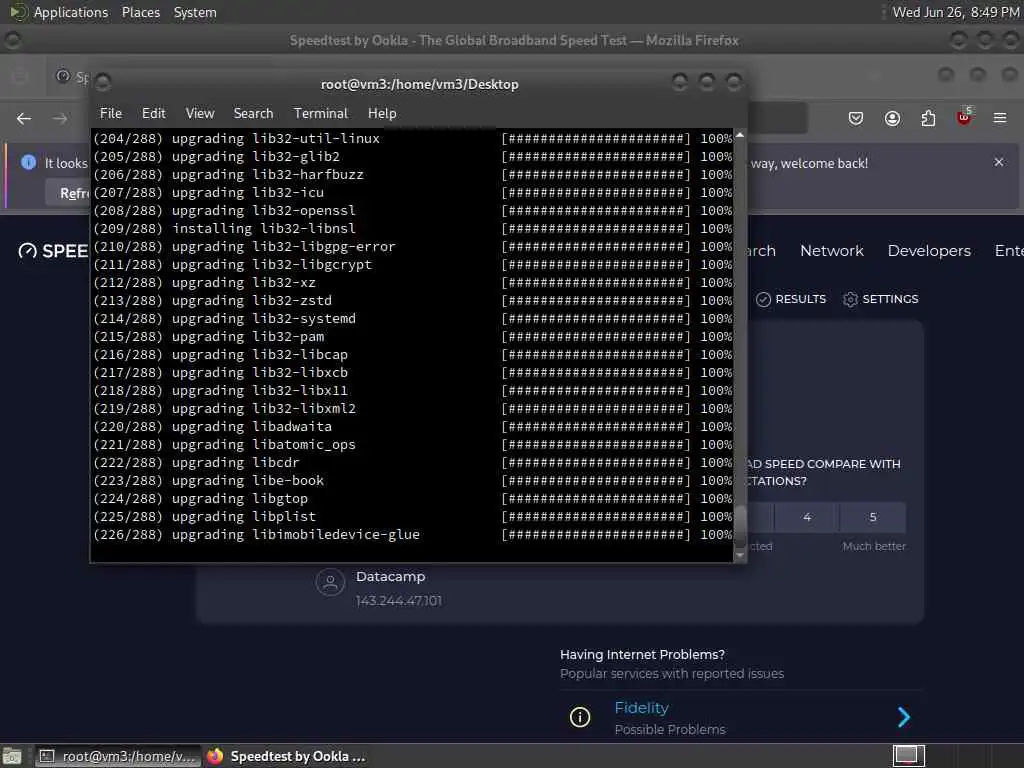Screen dimensions: 1024x768
Task: Click the Firefox window menu icon in titlebar
Action: (12, 40)
